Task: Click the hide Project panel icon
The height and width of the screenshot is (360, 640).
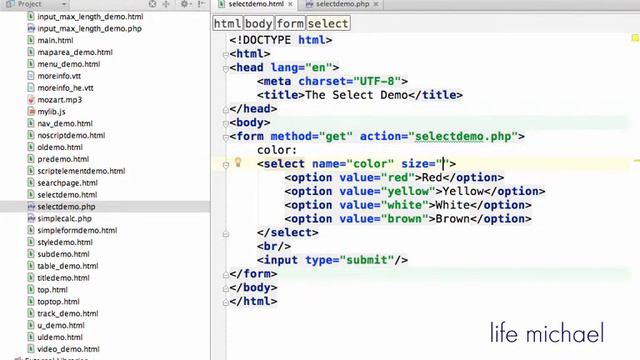Action: click(x=202, y=4)
